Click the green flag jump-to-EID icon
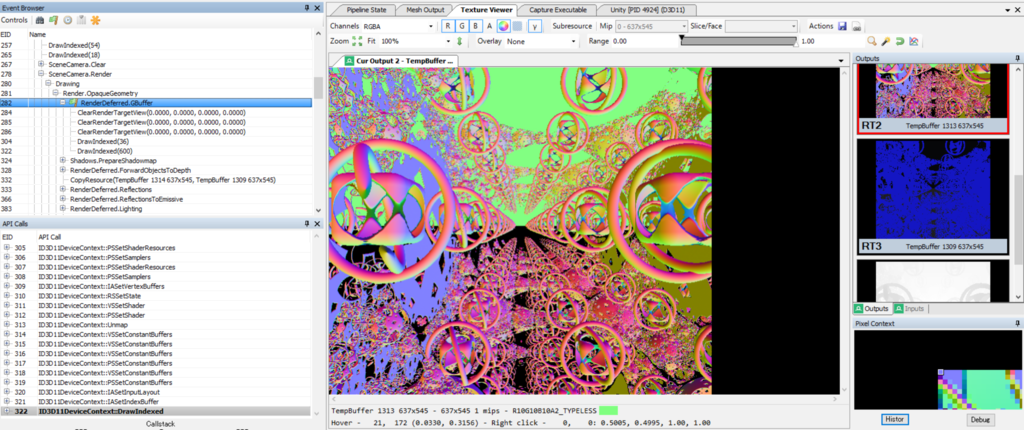 pyautogui.click(x=54, y=20)
